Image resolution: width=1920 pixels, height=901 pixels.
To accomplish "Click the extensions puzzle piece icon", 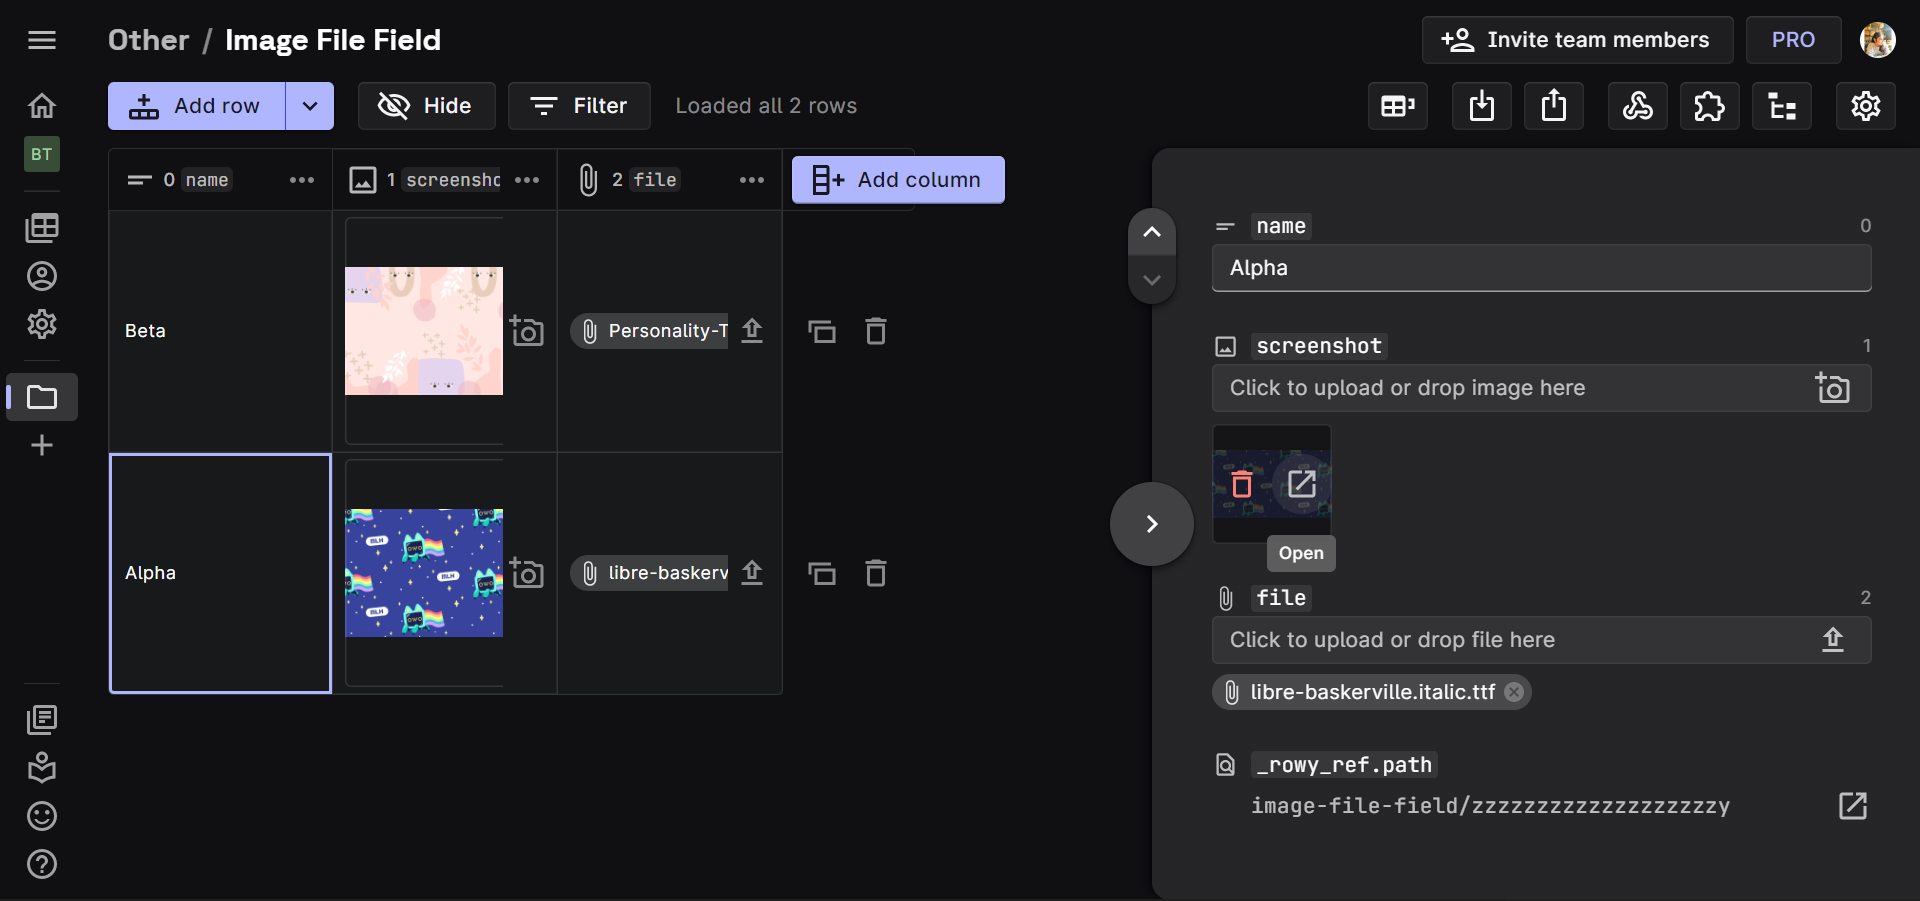I will coord(1709,106).
